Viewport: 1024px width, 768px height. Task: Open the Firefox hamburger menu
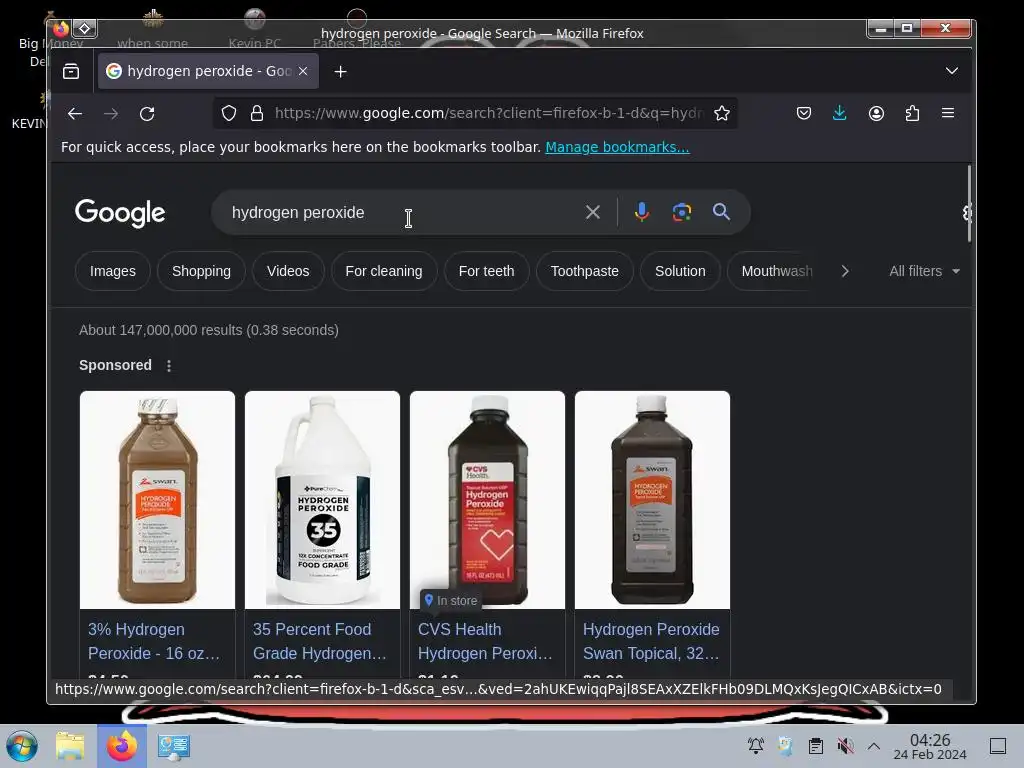[x=948, y=114]
